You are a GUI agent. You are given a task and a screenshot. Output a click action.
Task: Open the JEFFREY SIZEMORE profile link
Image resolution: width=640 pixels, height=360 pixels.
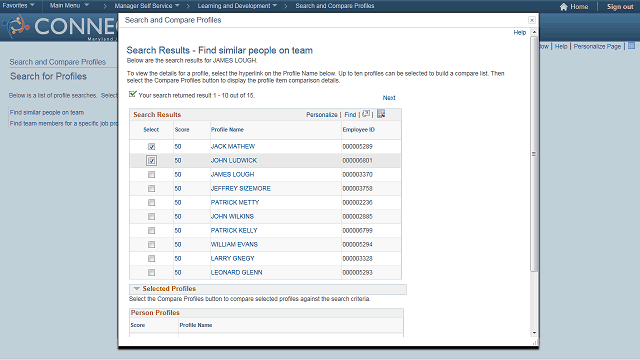click(240, 189)
